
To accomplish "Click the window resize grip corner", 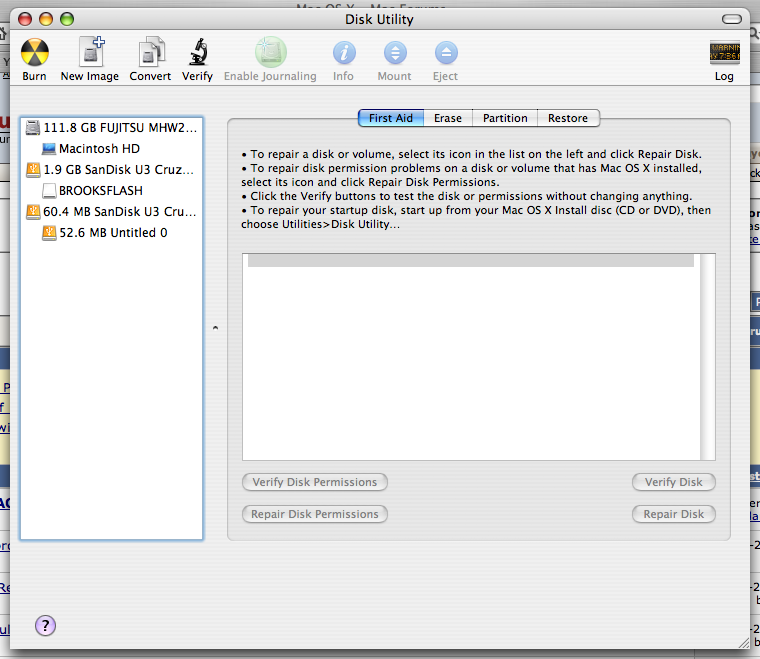I will pyautogui.click(x=743, y=643).
